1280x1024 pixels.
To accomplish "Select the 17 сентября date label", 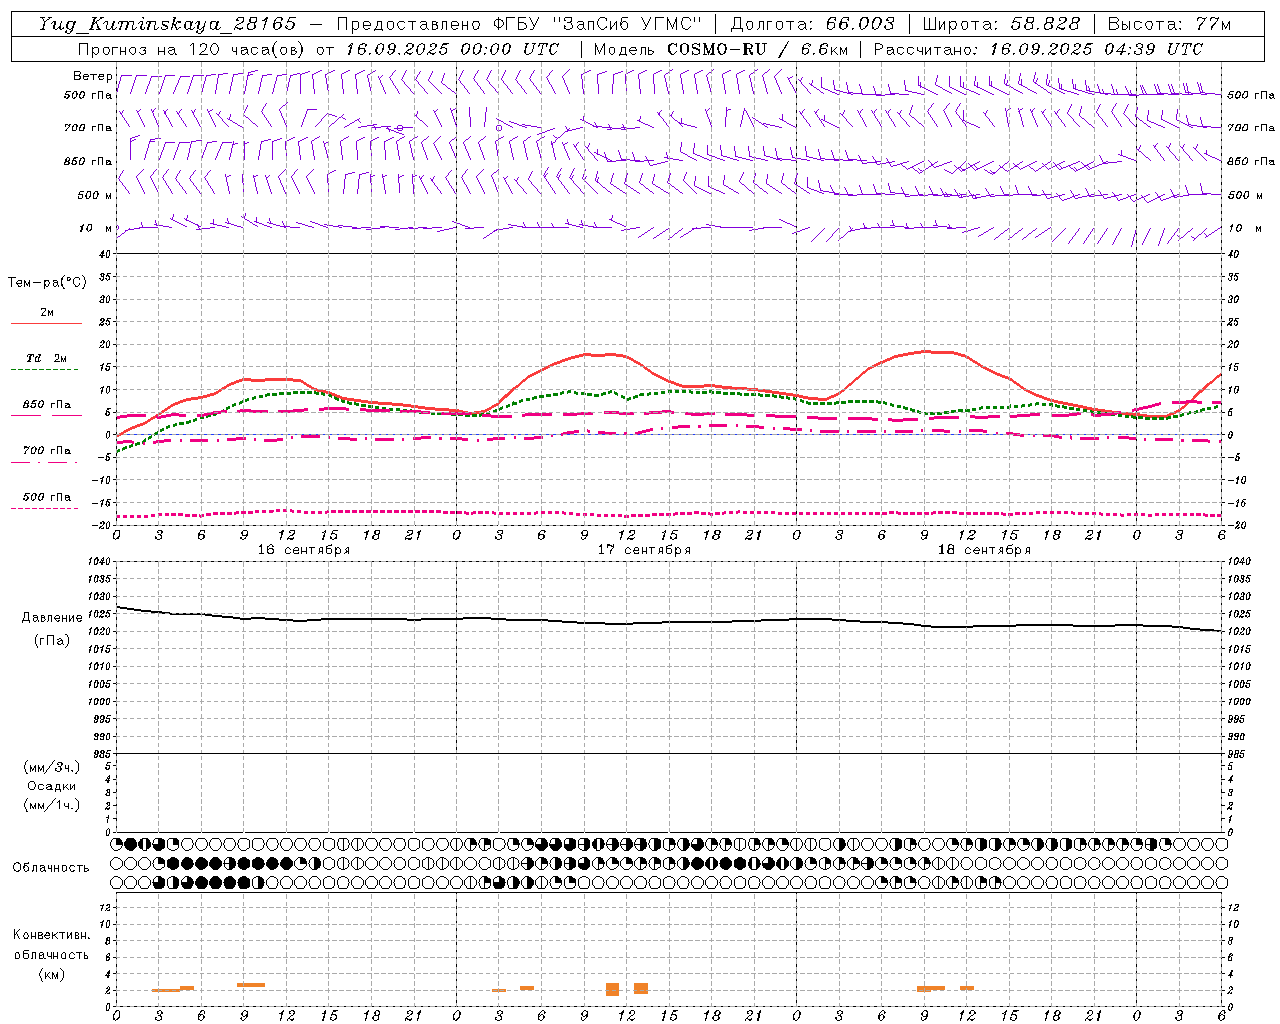I will [x=644, y=550].
